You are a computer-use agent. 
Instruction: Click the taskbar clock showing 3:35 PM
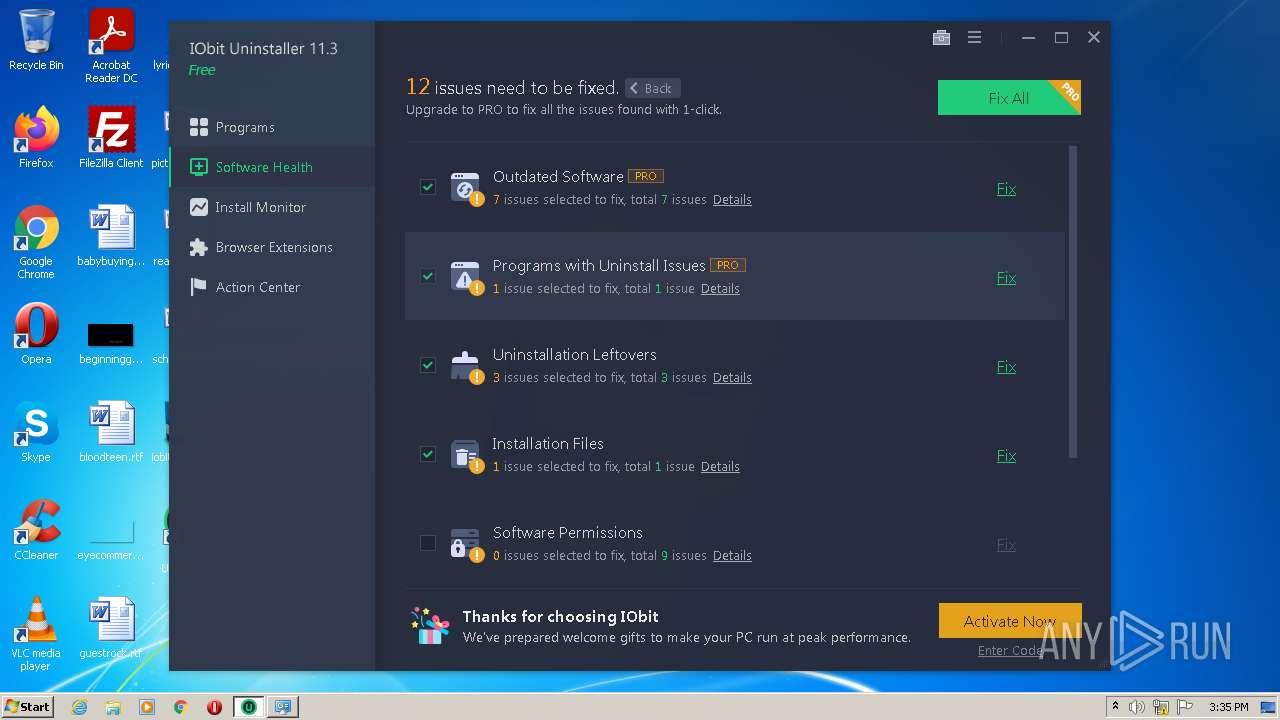click(x=1228, y=707)
